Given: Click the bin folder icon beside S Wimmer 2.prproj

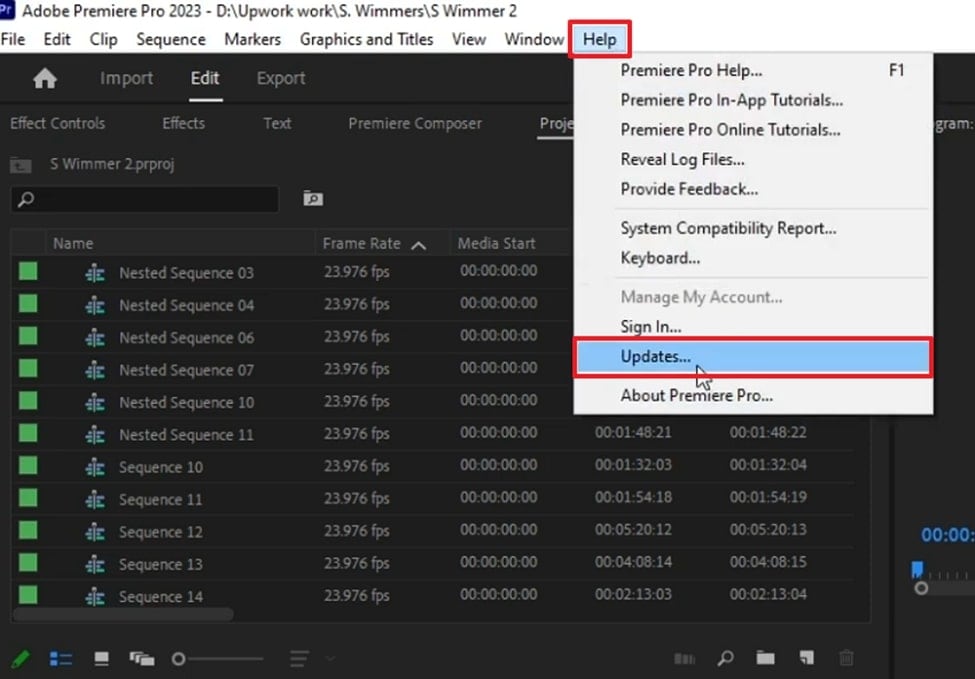Looking at the screenshot, I should [x=21, y=165].
